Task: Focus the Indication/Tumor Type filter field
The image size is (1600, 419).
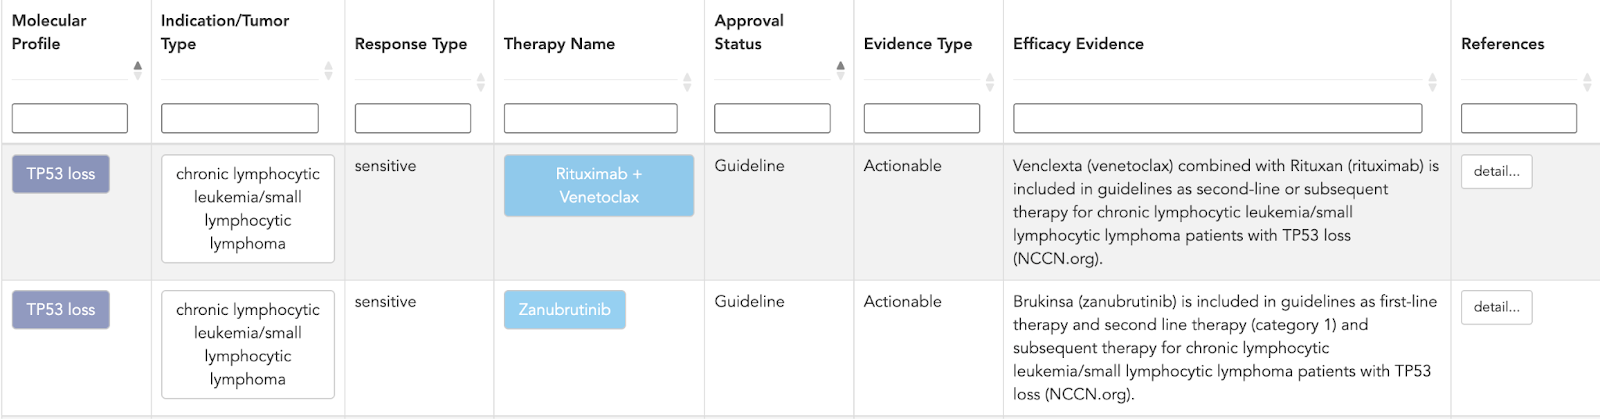Action: pyautogui.click(x=240, y=118)
